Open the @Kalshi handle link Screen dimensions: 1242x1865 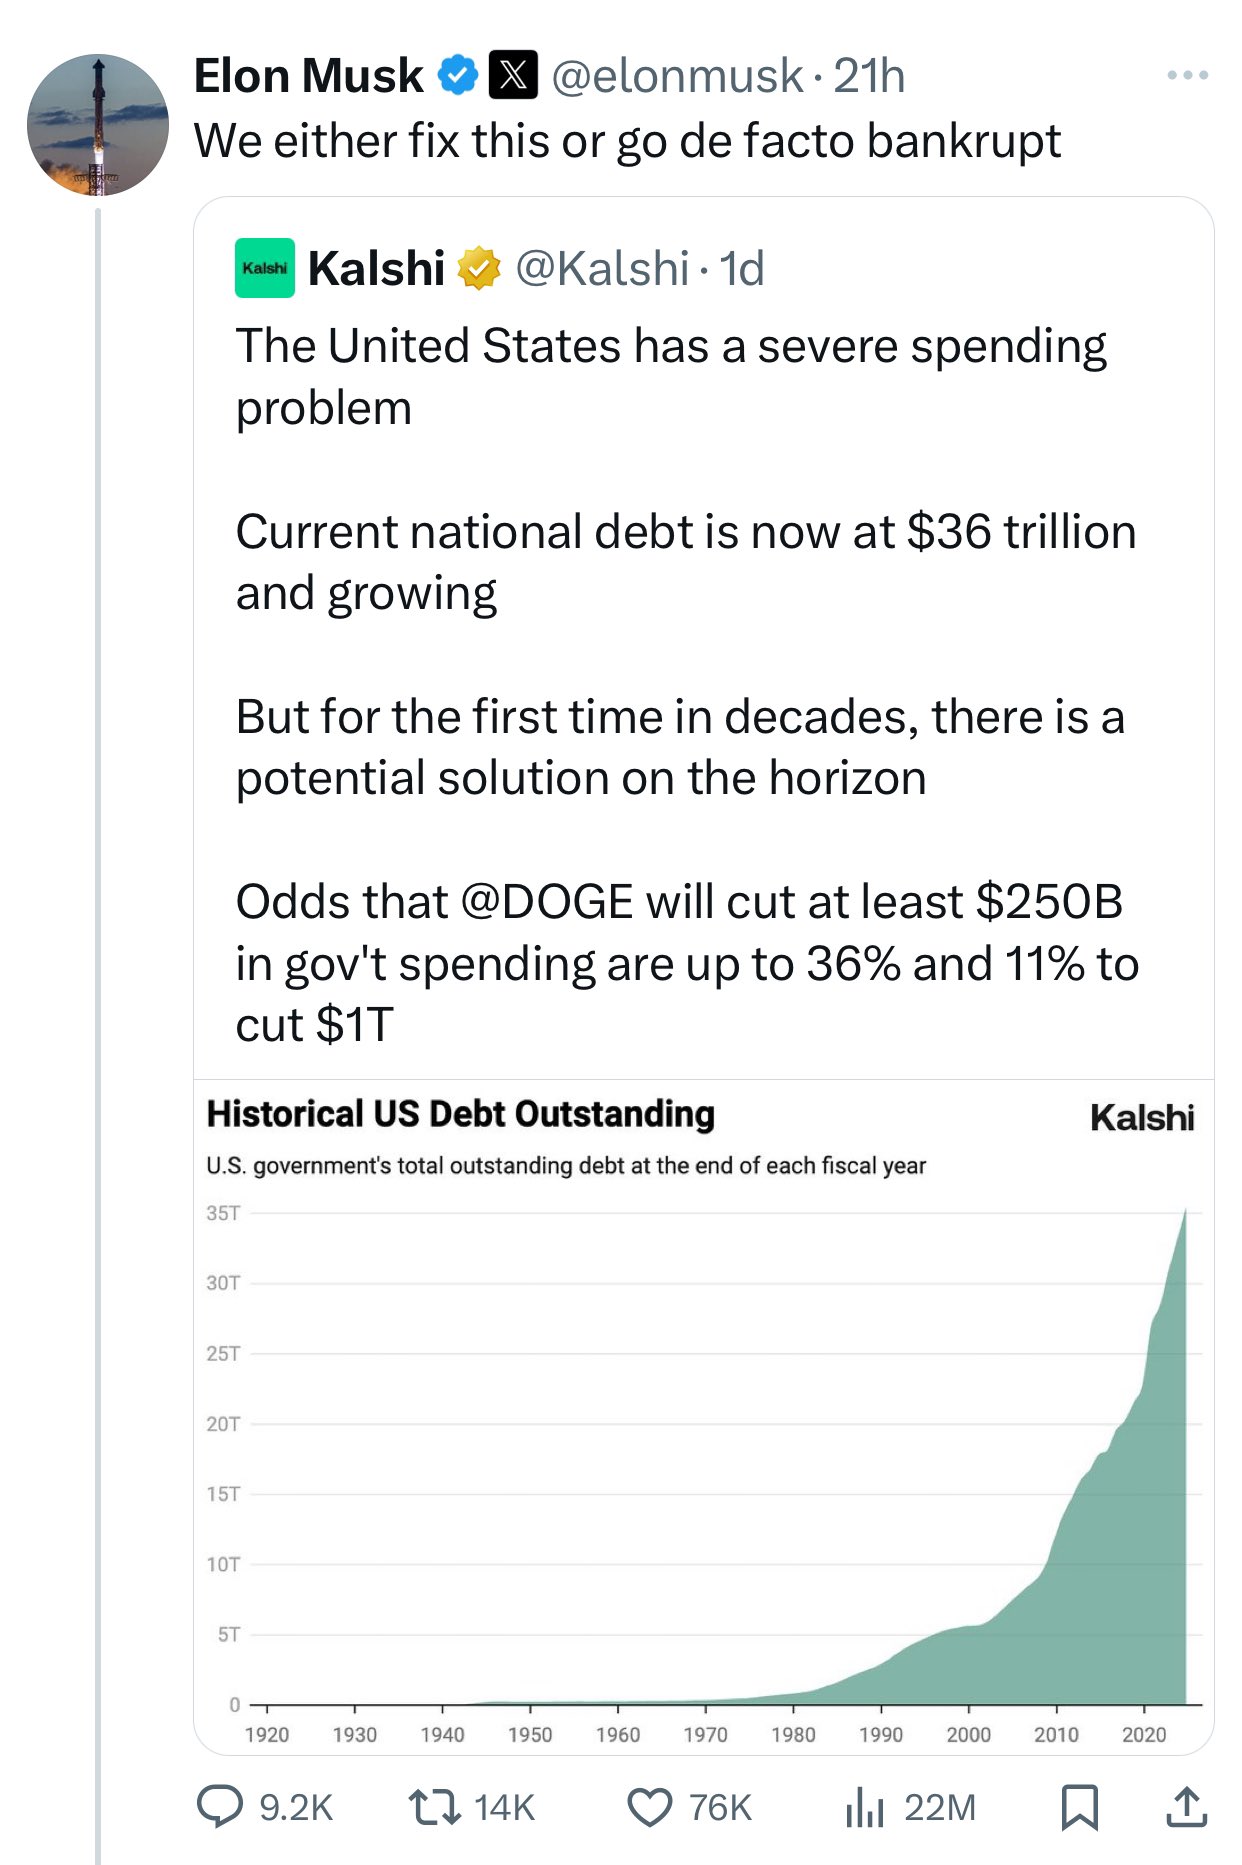click(602, 268)
